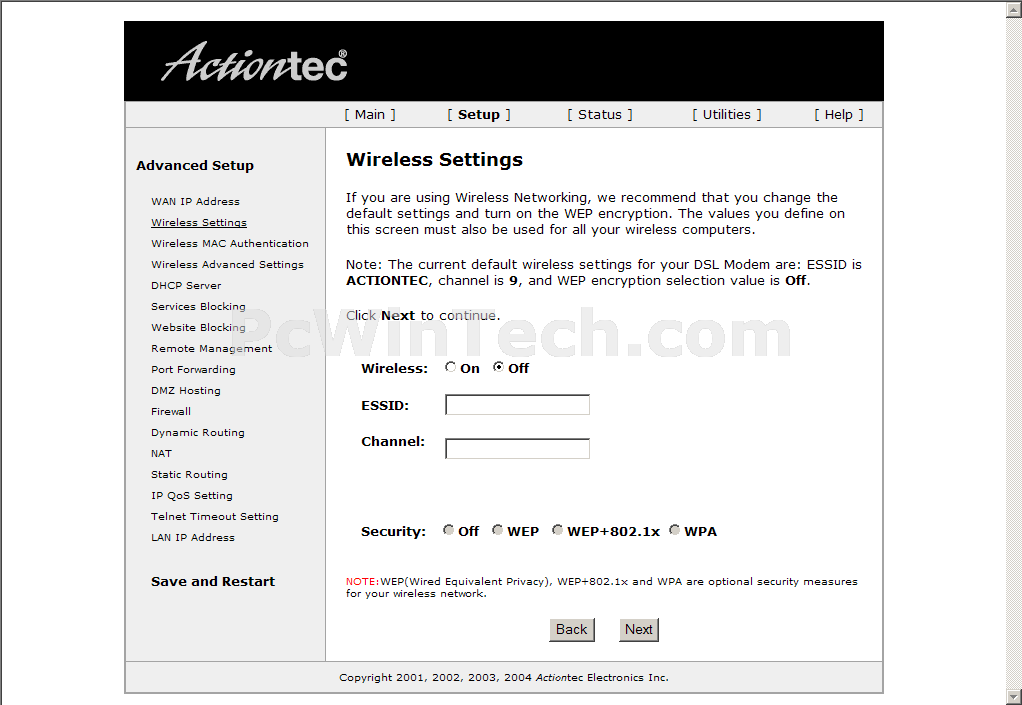The image size is (1022, 705).
Task: Click the Next button
Action: [x=639, y=629]
